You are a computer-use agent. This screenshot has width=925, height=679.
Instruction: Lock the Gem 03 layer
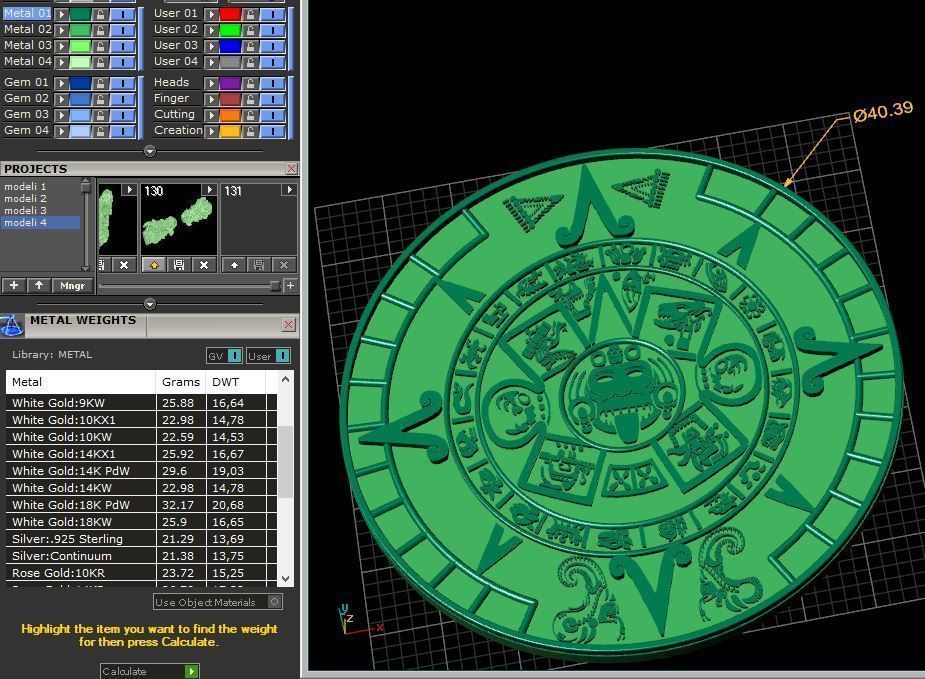tap(101, 115)
